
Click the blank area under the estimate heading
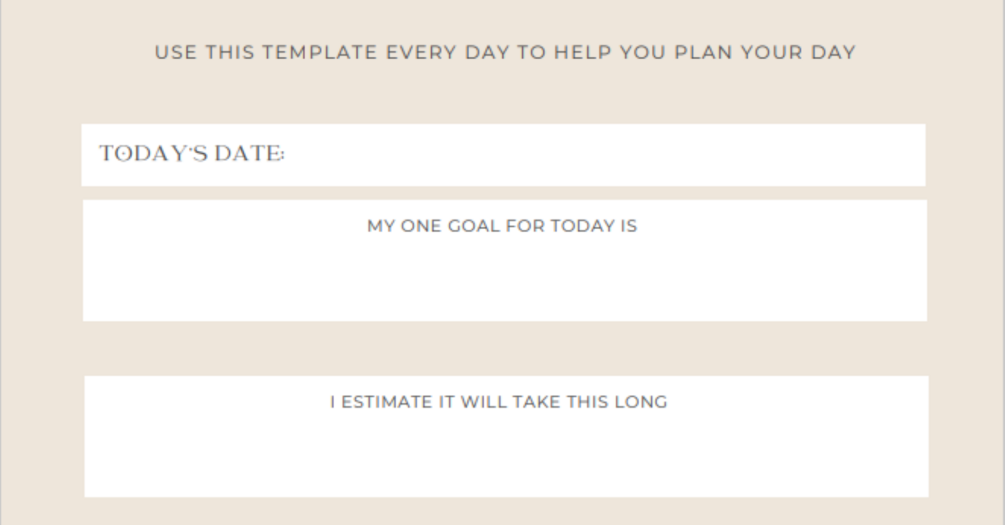pos(505,455)
